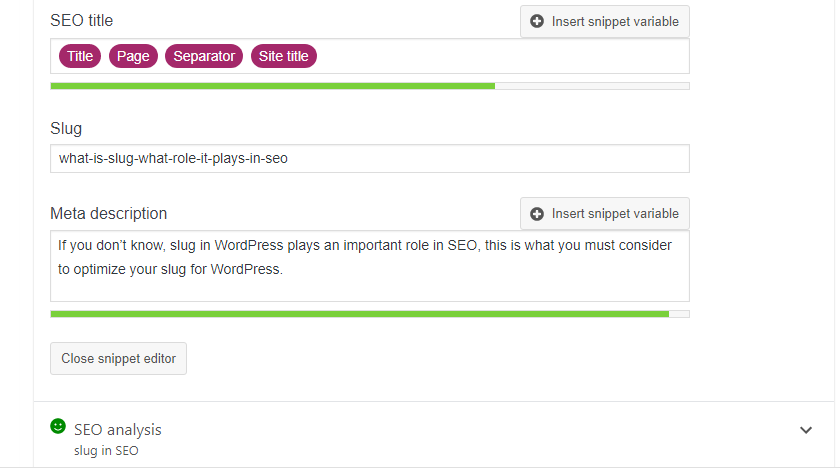Select the Page snippet variable tag
Image resolution: width=840 pixels, height=473 pixels.
click(x=133, y=56)
